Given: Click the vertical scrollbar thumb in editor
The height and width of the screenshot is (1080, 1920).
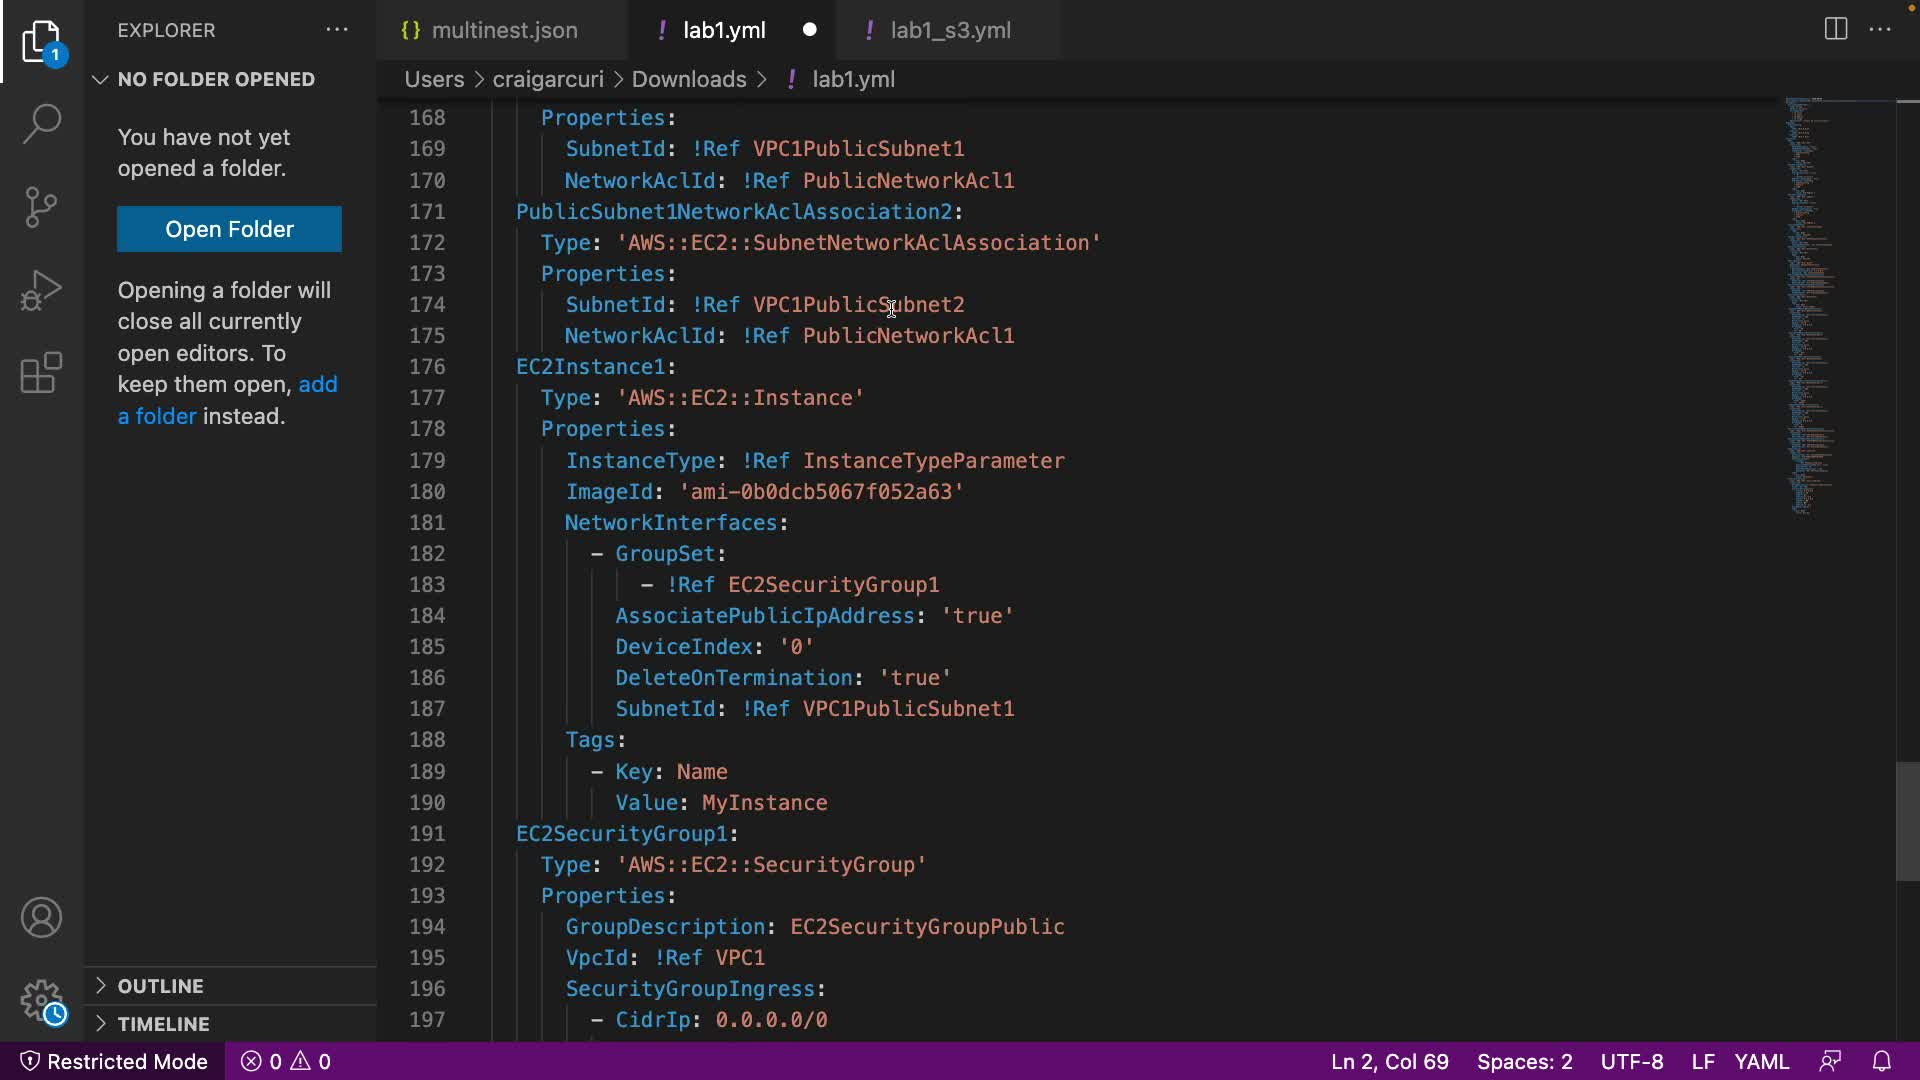Looking at the screenshot, I should [x=1907, y=821].
